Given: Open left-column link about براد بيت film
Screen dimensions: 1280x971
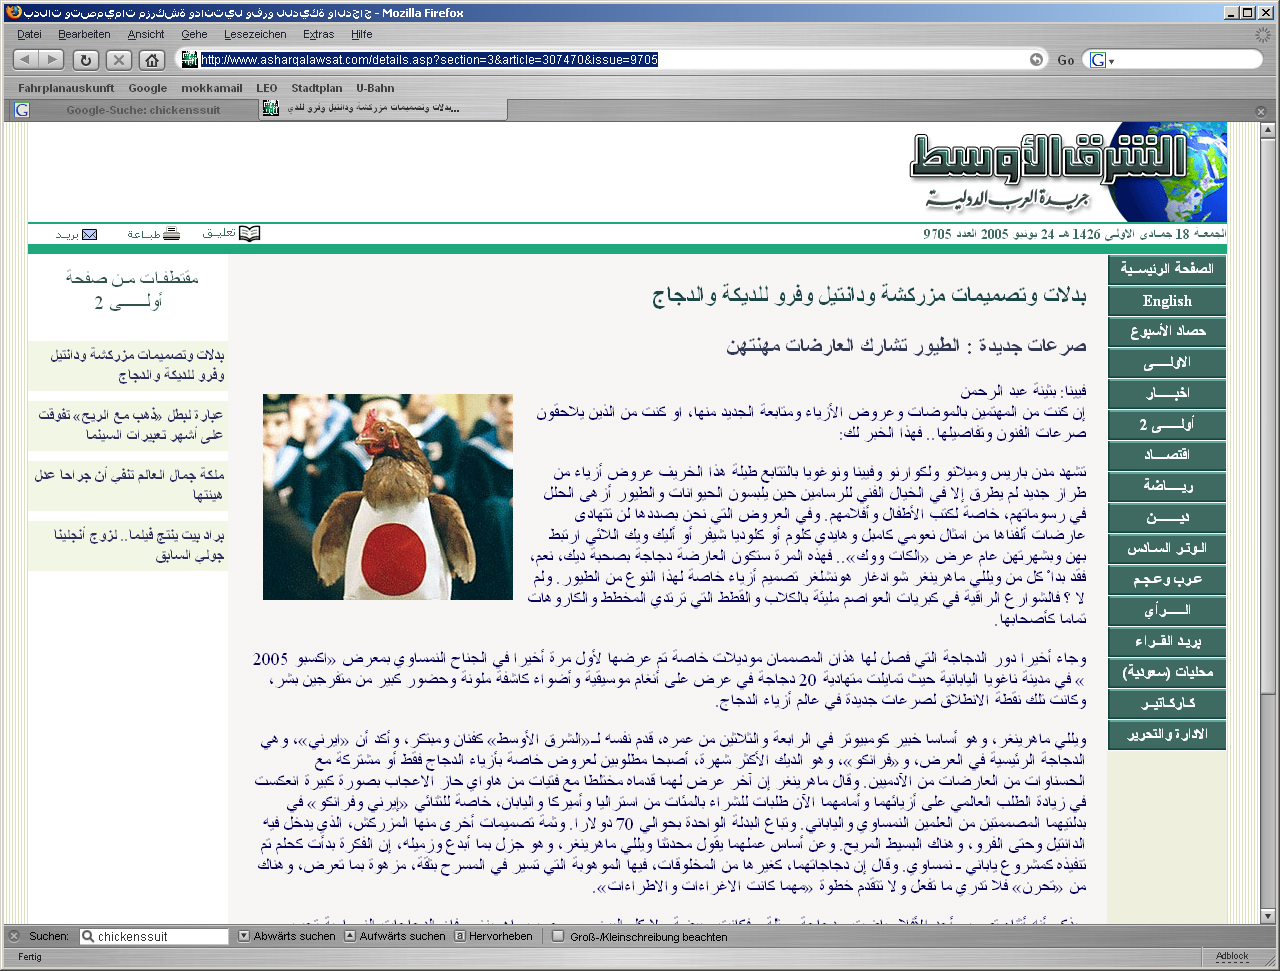Looking at the screenshot, I should pos(139,545).
